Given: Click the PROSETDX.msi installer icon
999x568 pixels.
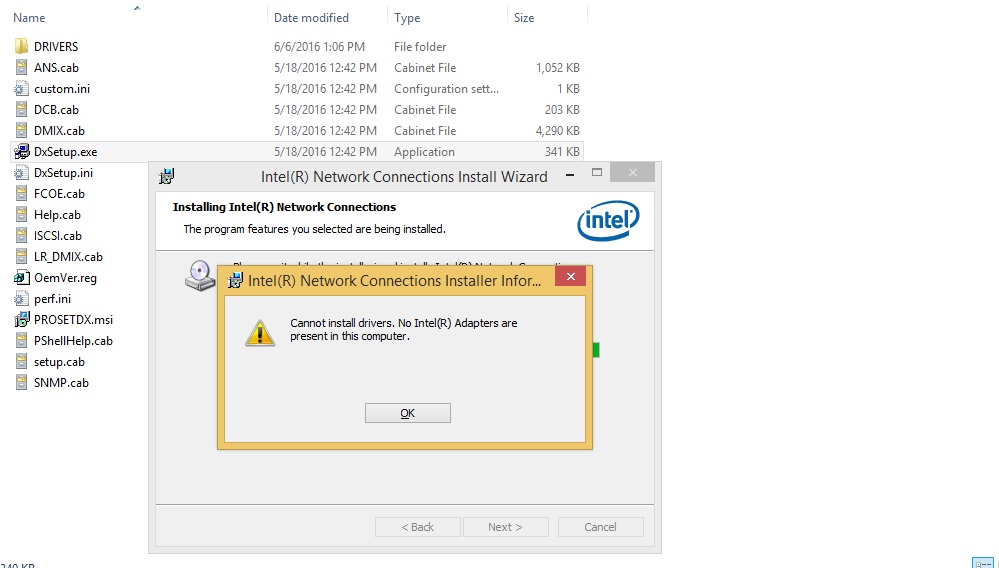Looking at the screenshot, I should (21, 320).
